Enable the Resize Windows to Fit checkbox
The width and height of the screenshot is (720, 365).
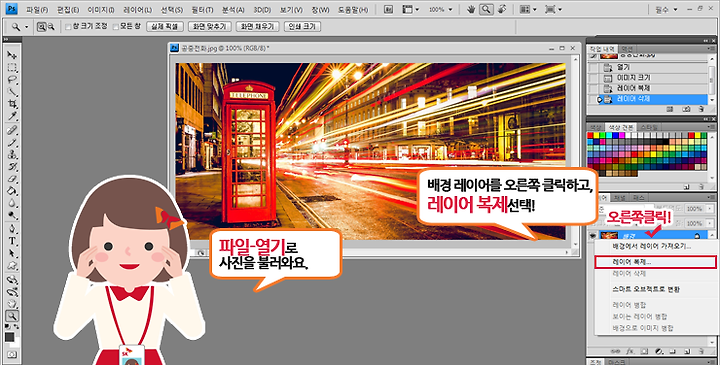(x=68, y=27)
